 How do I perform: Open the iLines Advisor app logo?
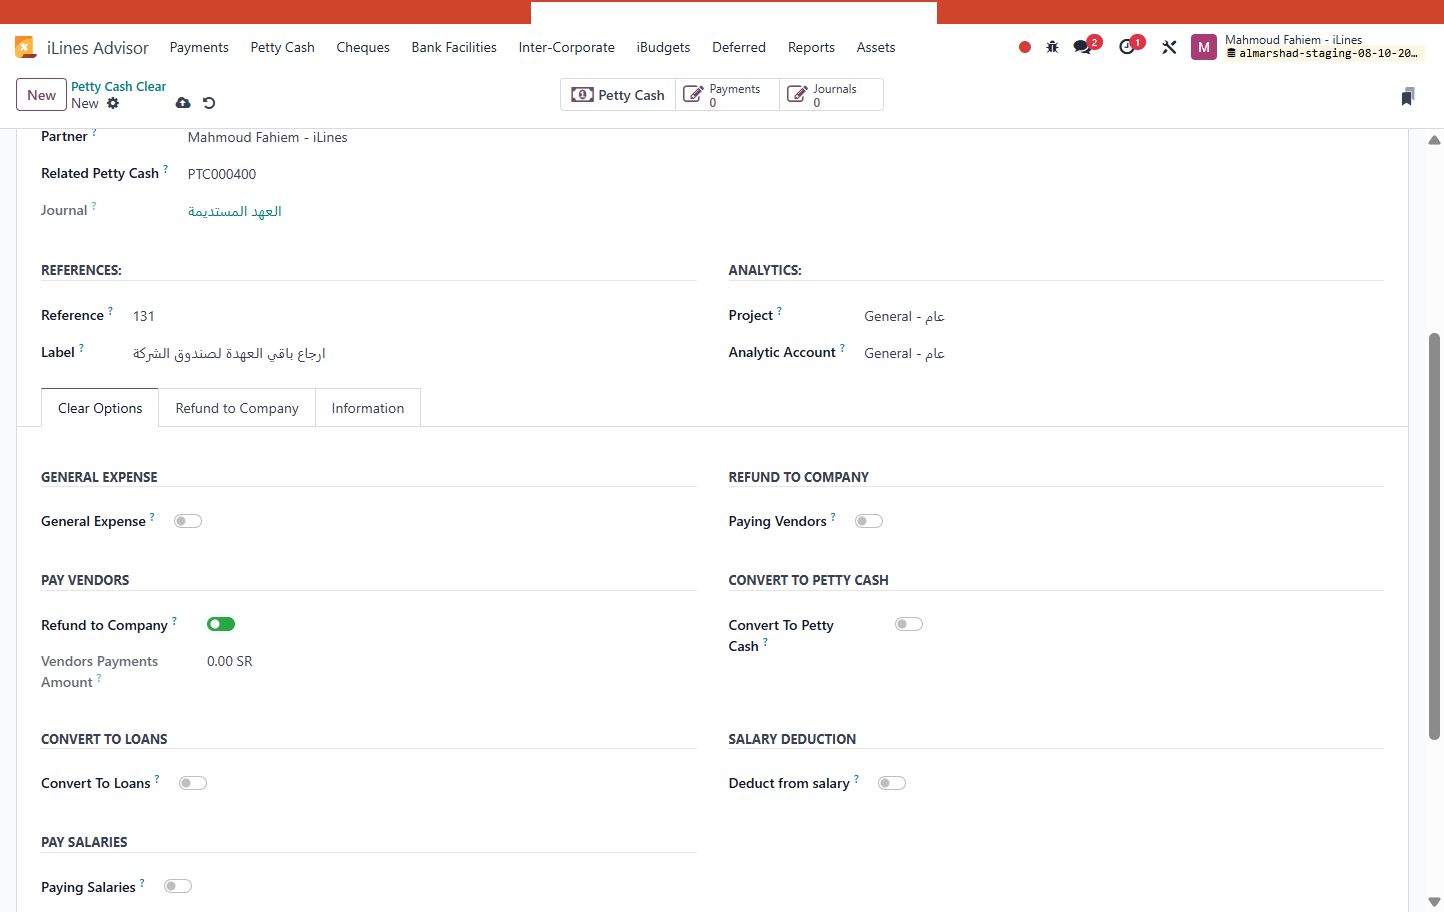pyautogui.click(x=25, y=47)
